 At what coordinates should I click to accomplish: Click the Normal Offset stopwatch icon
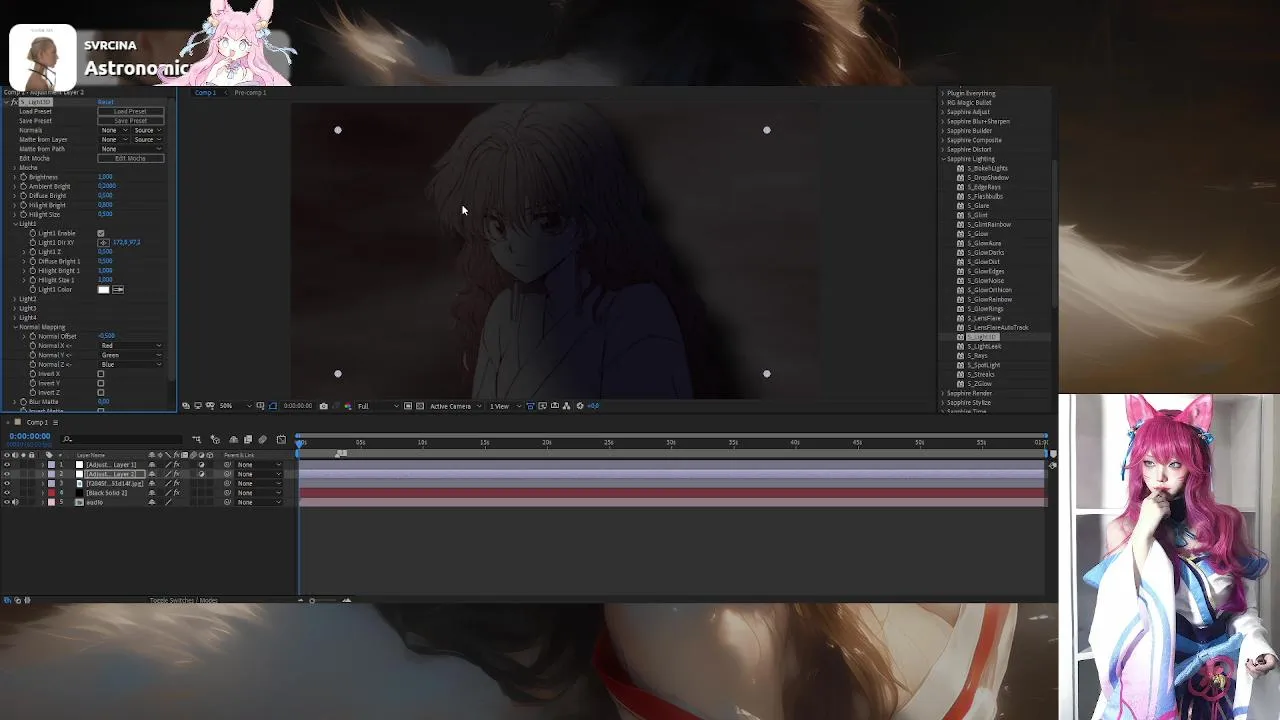32,336
